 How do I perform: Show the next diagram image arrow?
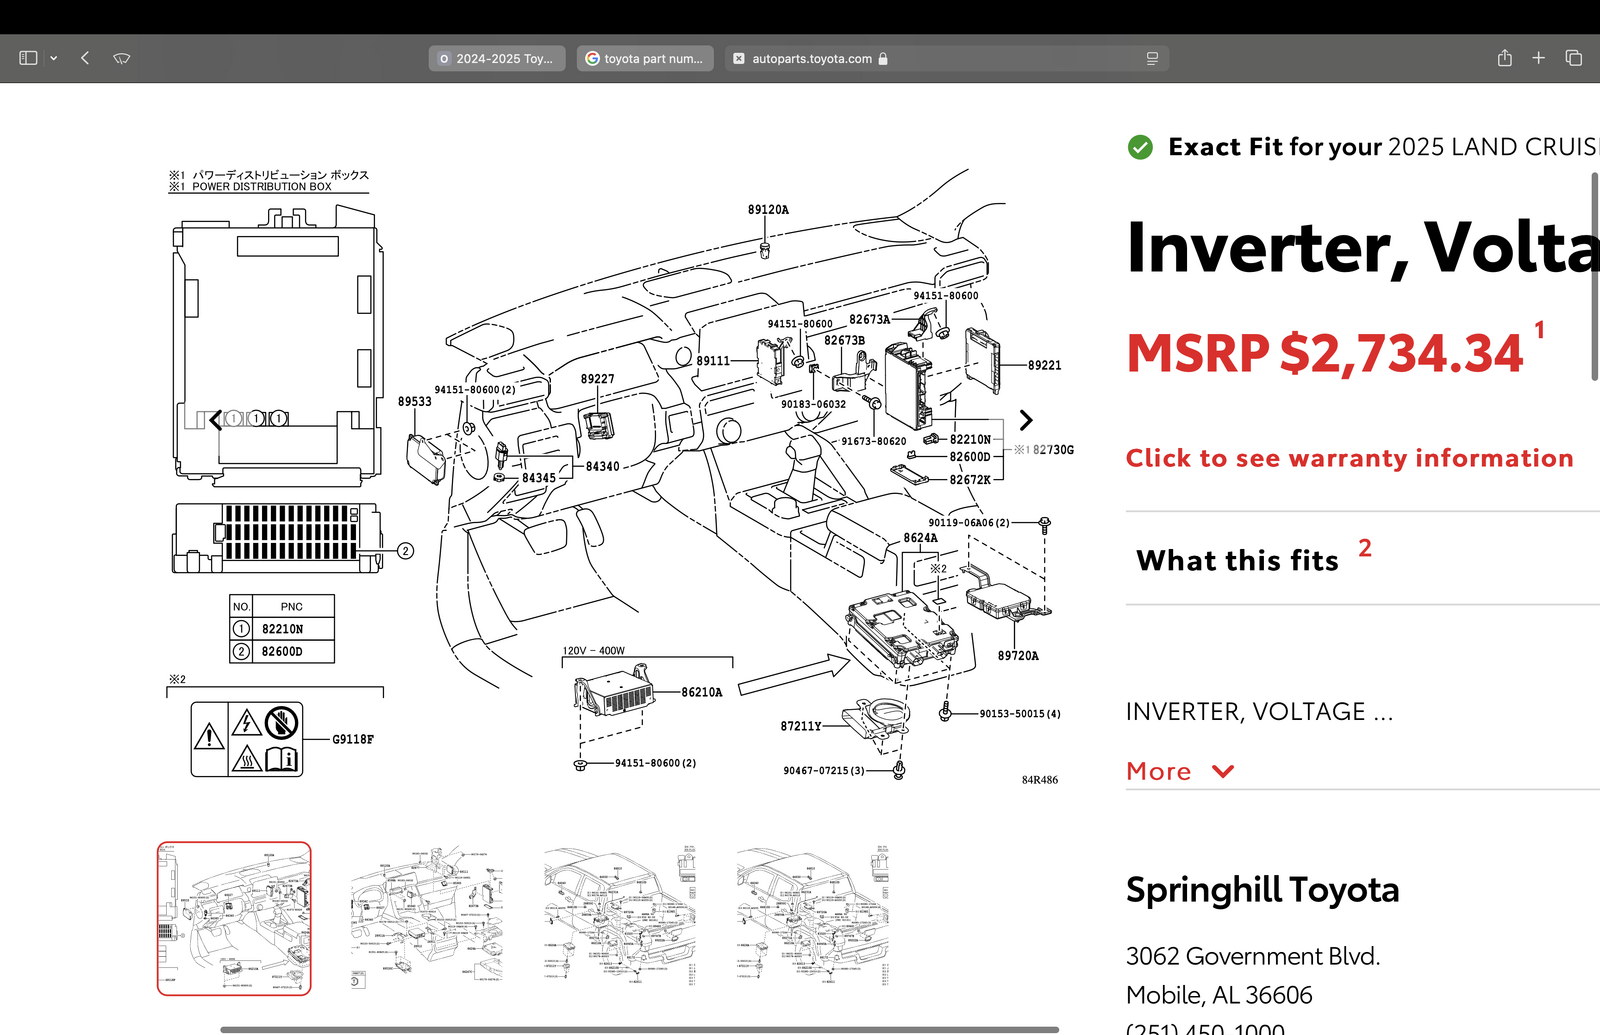[x=1025, y=420]
